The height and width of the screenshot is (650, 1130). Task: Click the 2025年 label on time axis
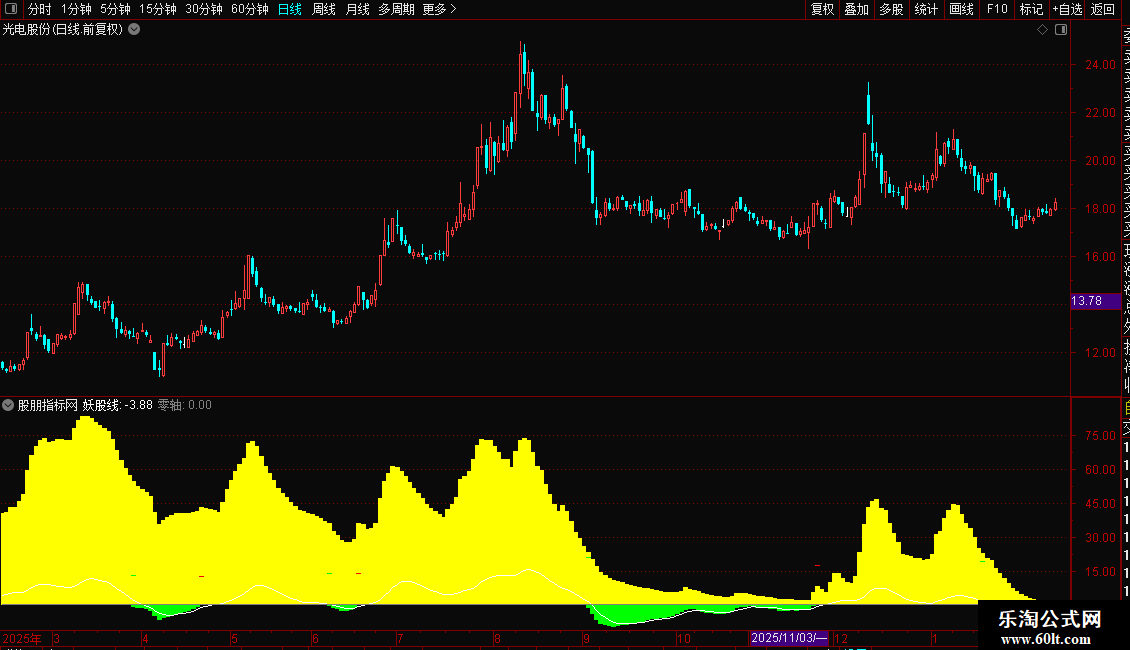[x=22, y=638]
